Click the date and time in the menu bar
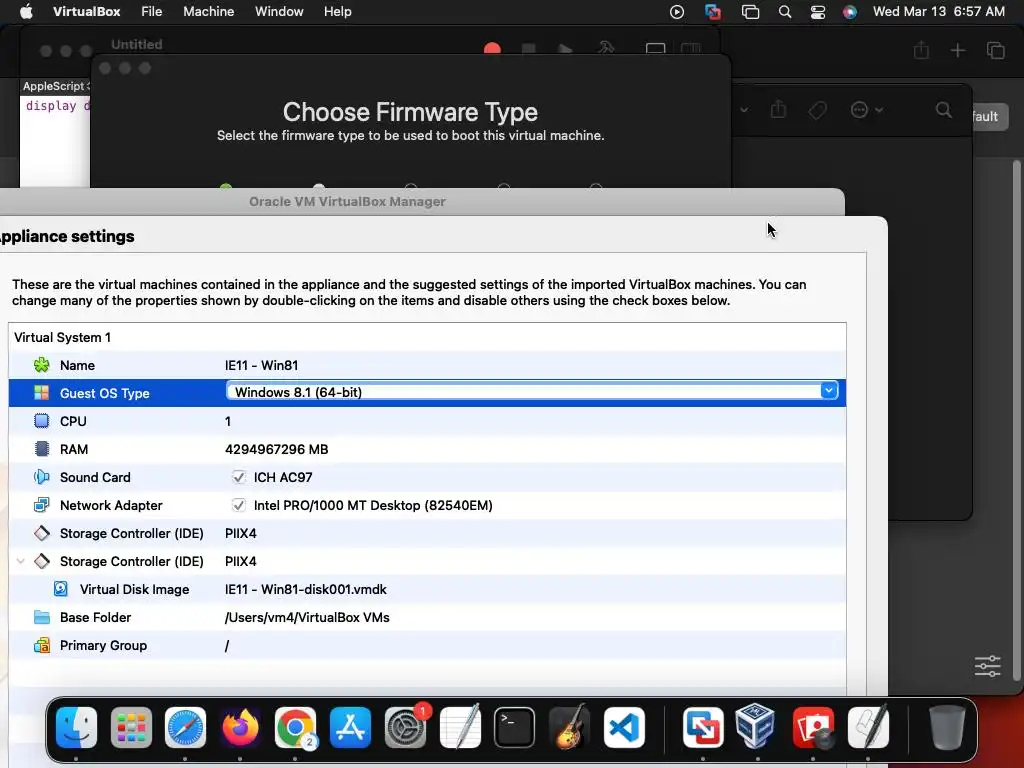1024x768 pixels. pyautogui.click(x=938, y=12)
